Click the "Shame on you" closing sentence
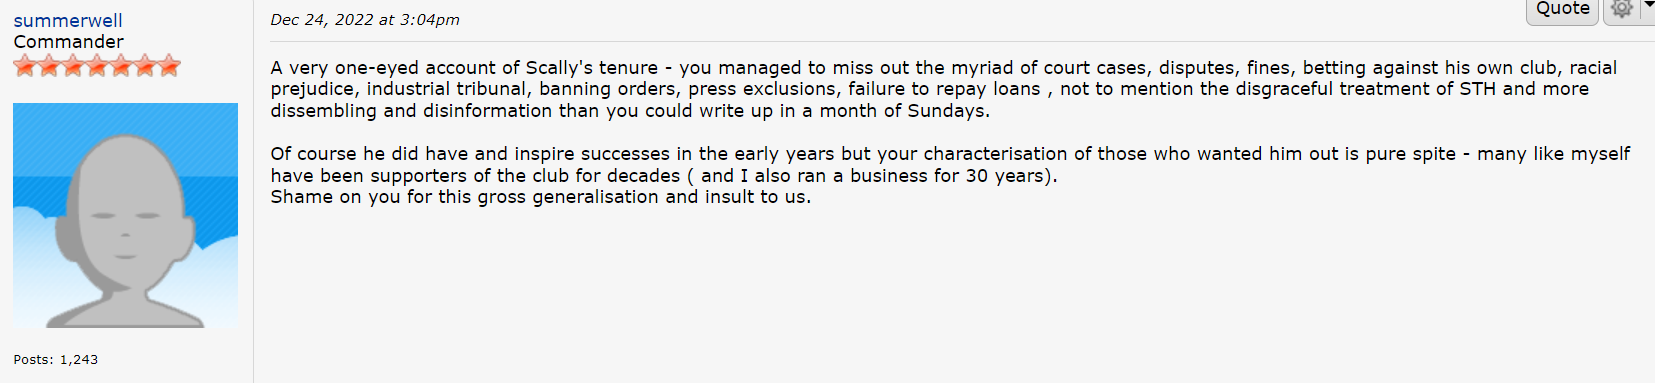 541,197
